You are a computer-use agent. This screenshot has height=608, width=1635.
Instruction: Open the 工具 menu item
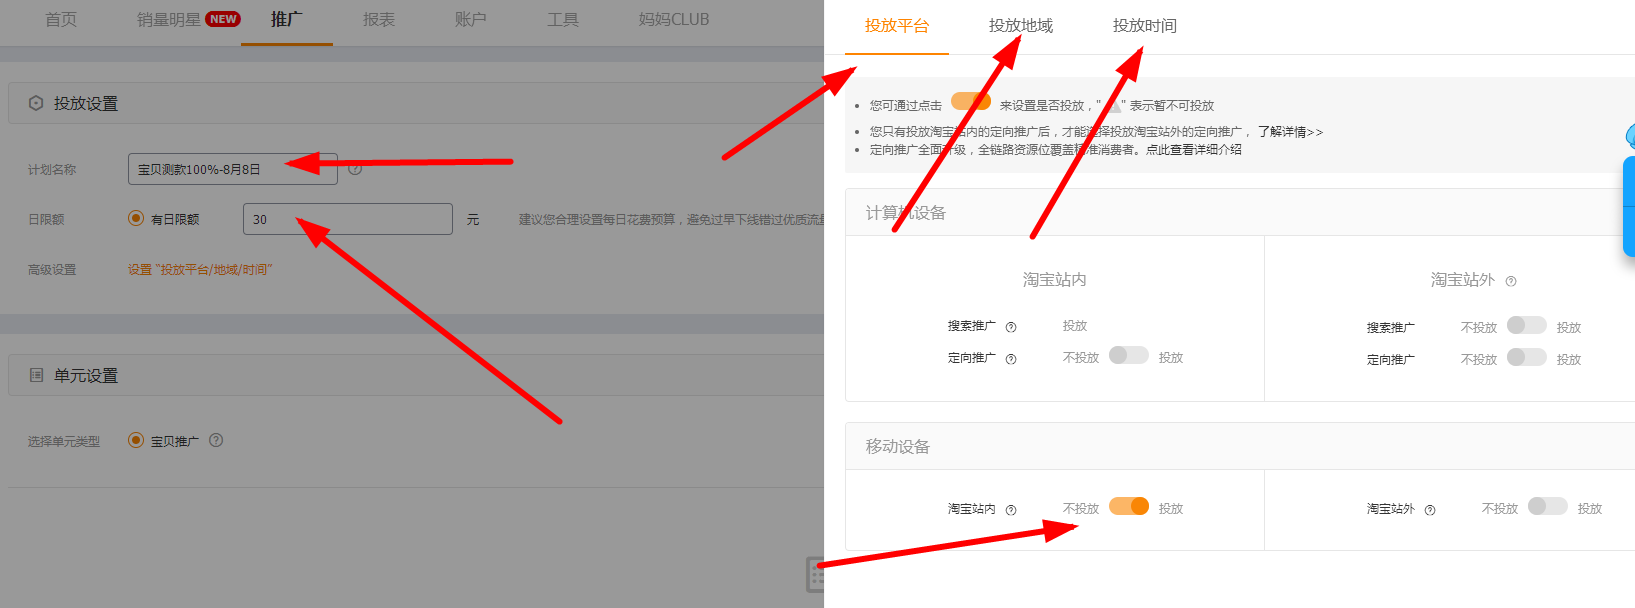[563, 19]
